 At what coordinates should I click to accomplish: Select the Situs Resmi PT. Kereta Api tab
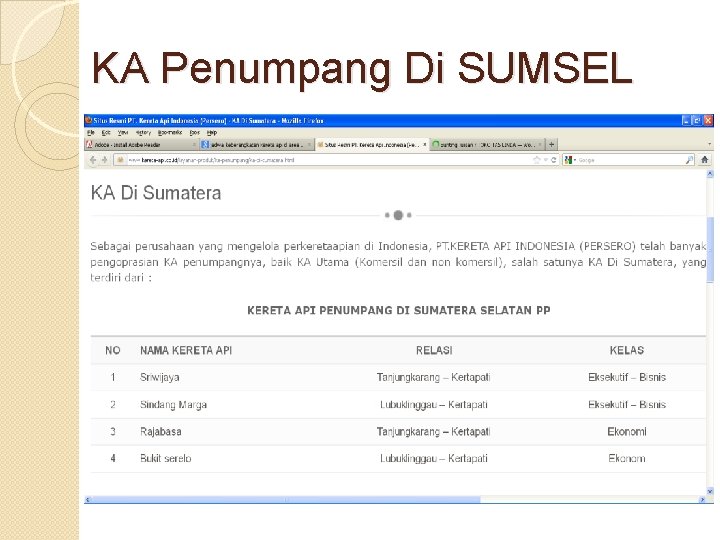372,145
